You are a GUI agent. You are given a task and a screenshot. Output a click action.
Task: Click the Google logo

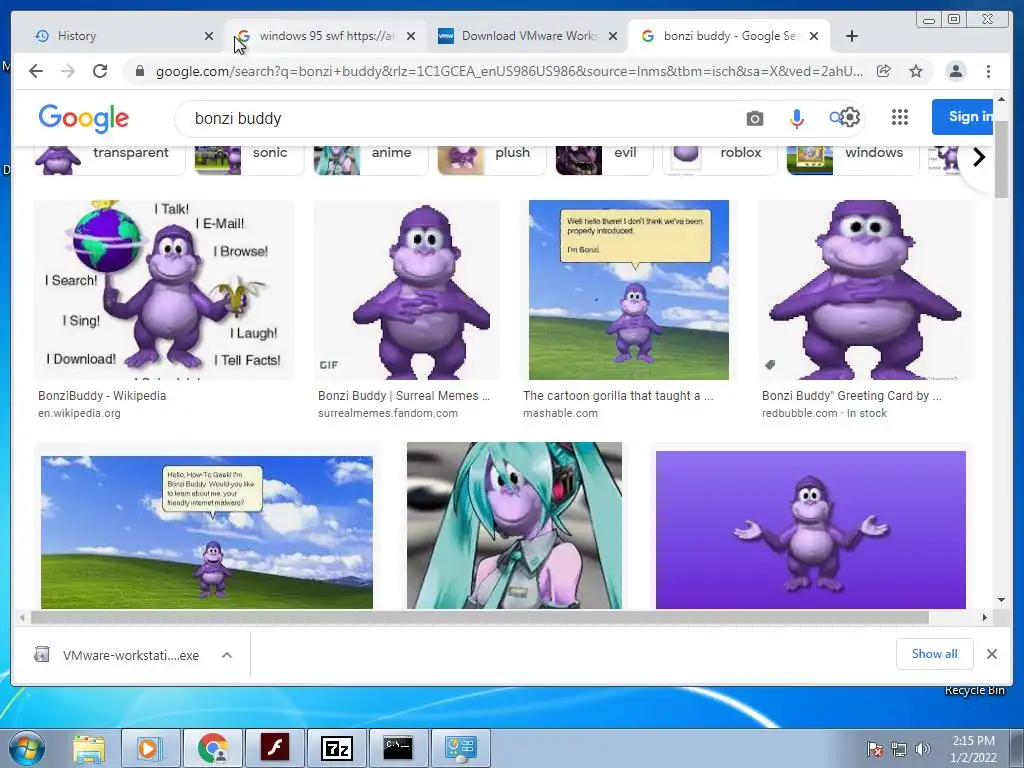[84, 118]
